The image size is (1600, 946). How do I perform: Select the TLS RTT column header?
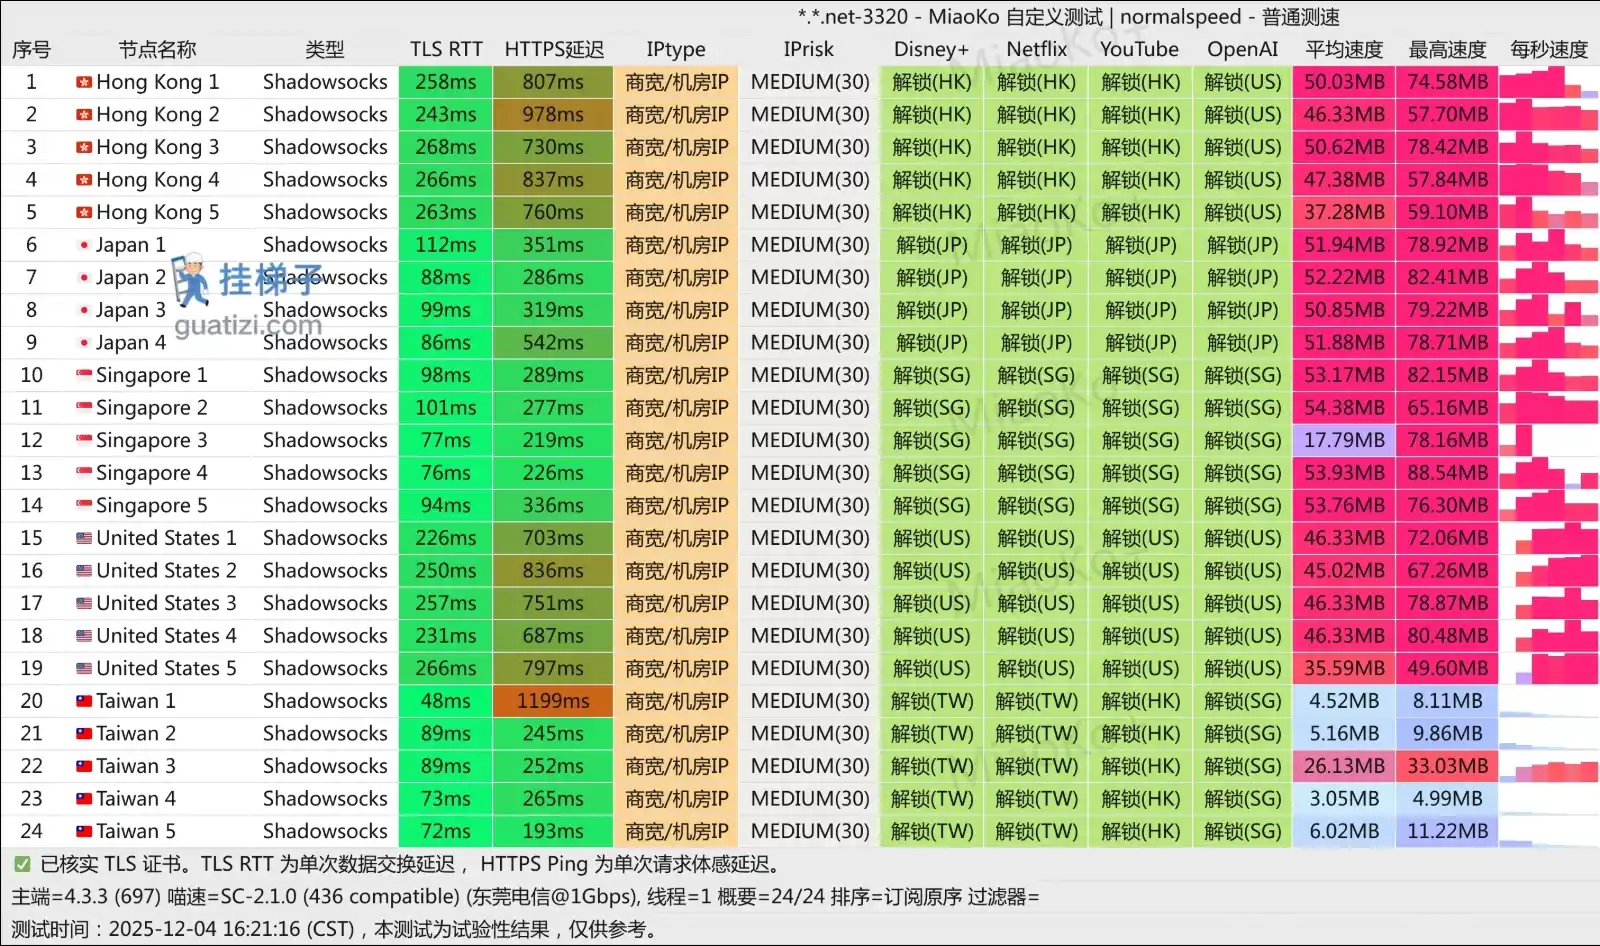(446, 49)
